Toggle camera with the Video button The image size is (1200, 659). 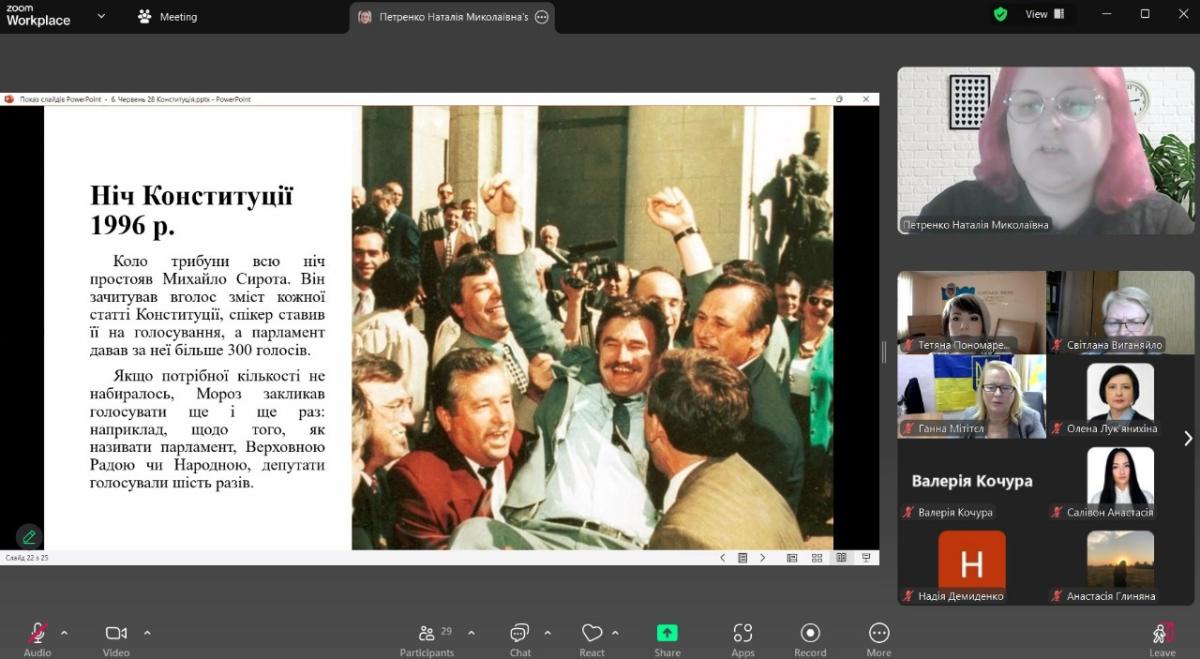point(116,634)
